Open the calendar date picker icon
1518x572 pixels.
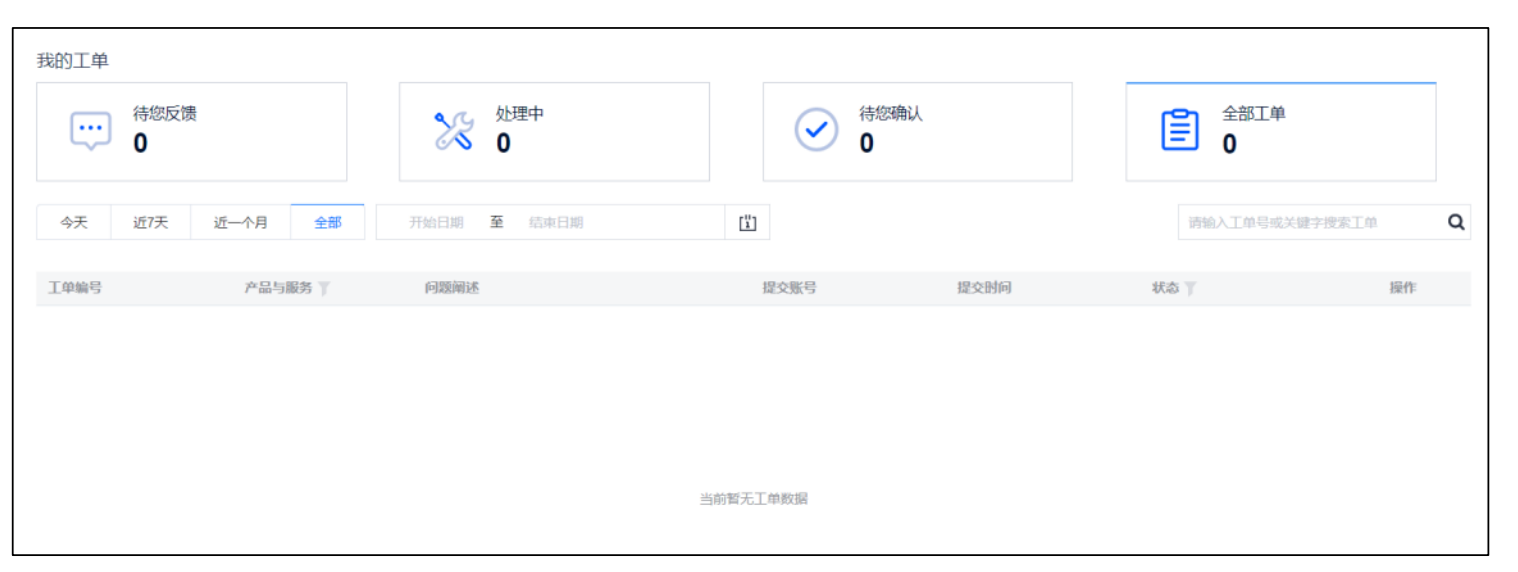click(747, 223)
